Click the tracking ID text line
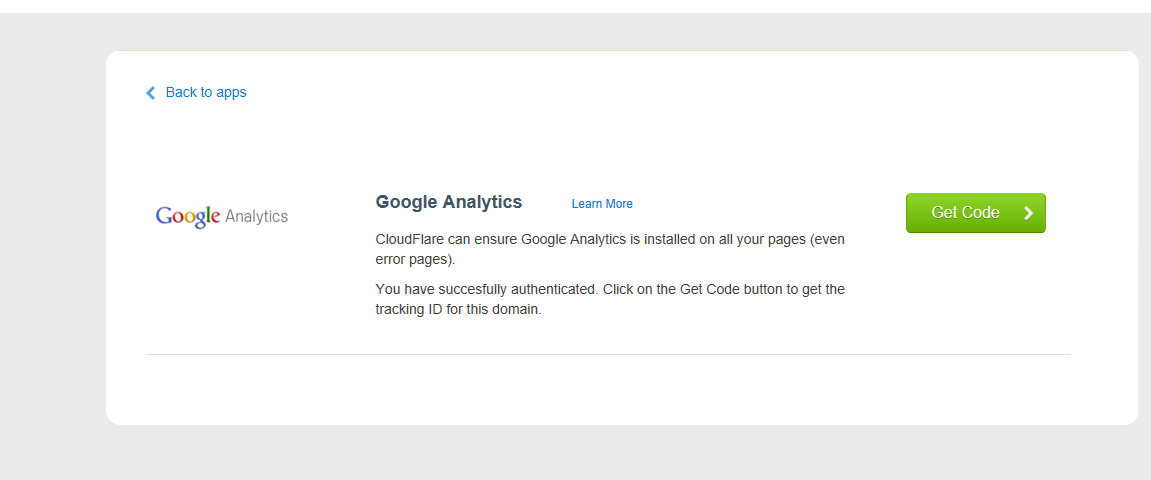Screen dimensions: 1151x480 [x=458, y=309]
